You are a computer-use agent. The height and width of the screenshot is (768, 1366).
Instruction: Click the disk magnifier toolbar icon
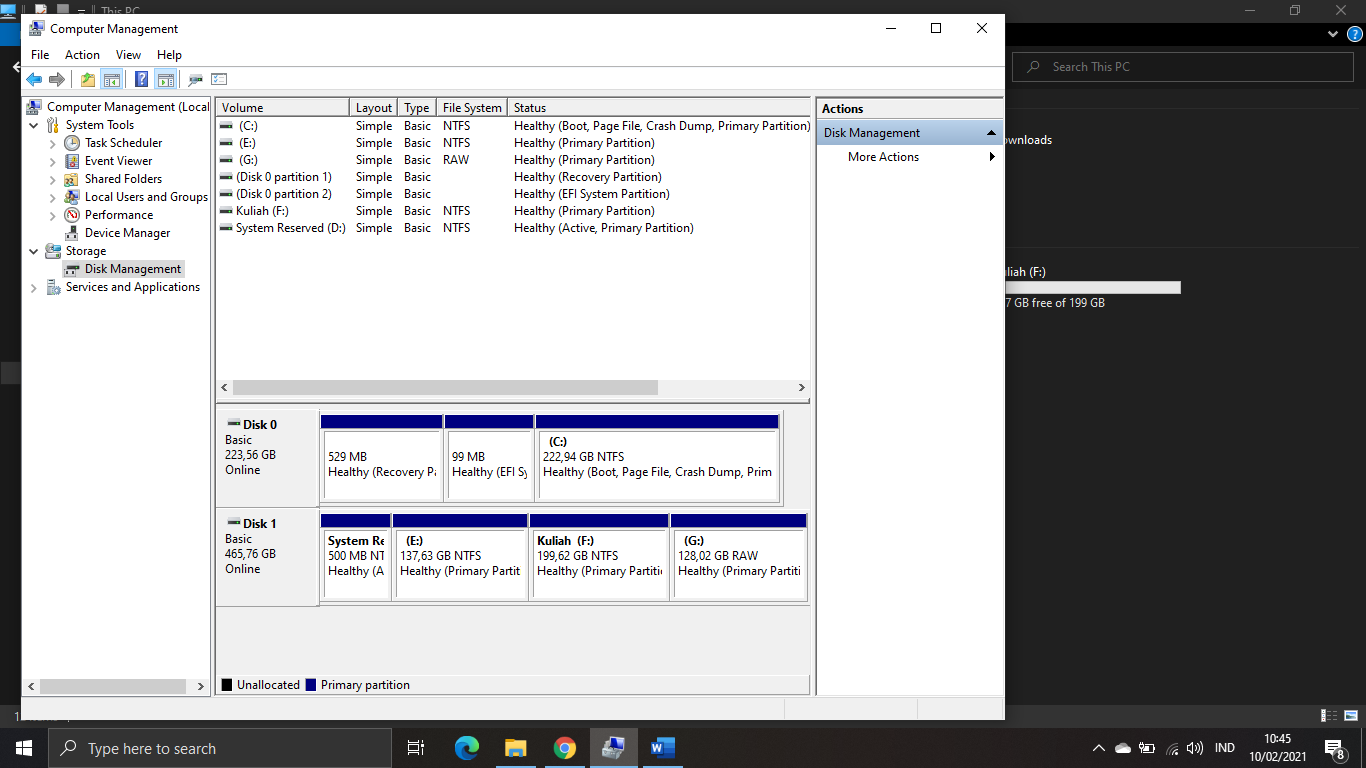coord(195,80)
